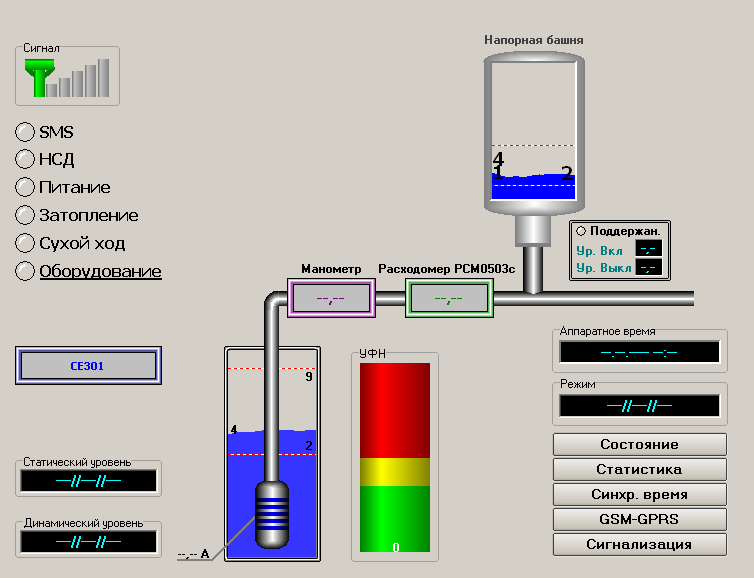Viewport: 754px width, 578px height.
Task: Click the CE301 meter box
Action: [87, 366]
